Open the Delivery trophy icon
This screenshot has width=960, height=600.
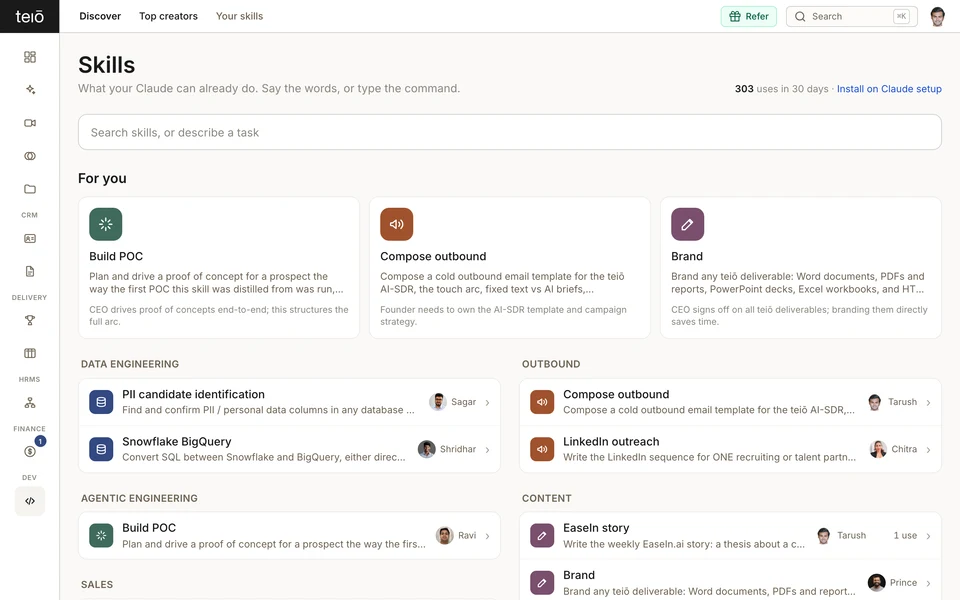(x=29, y=320)
